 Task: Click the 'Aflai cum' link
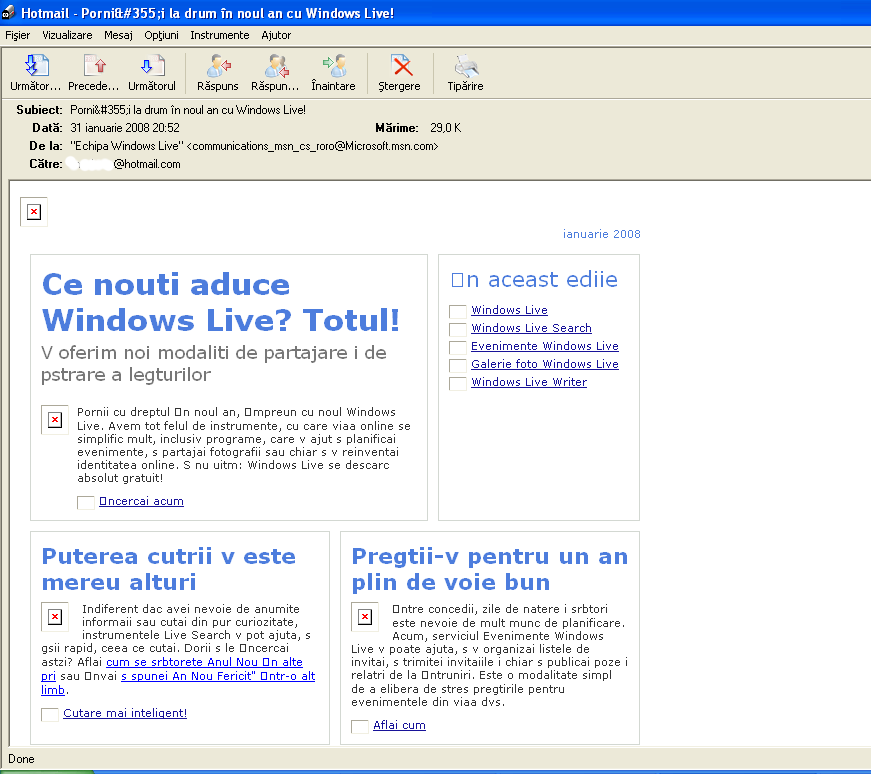click(x=399, y=725)
